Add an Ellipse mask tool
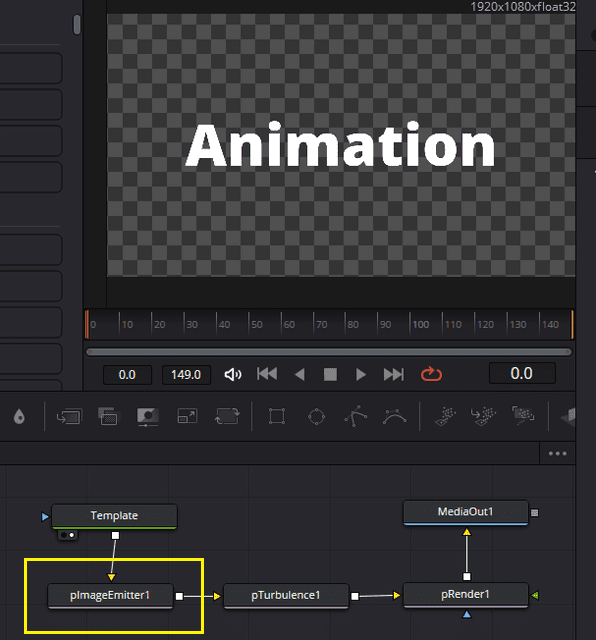The width and height of the screenshot is (596, 640). 316,417
